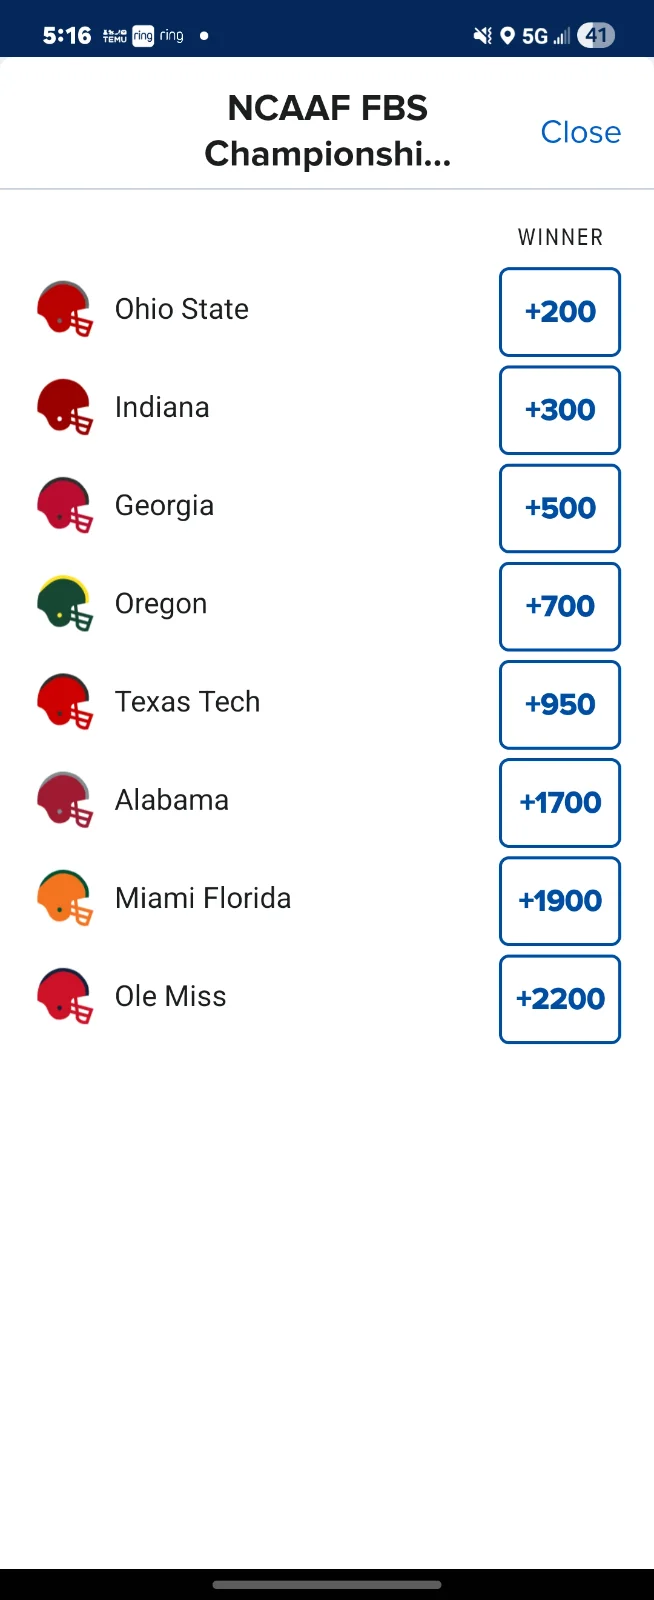Click the Alabama helmet icon
The height and width of the screenshot is (1600, 654).
click(x=64, y=799)
